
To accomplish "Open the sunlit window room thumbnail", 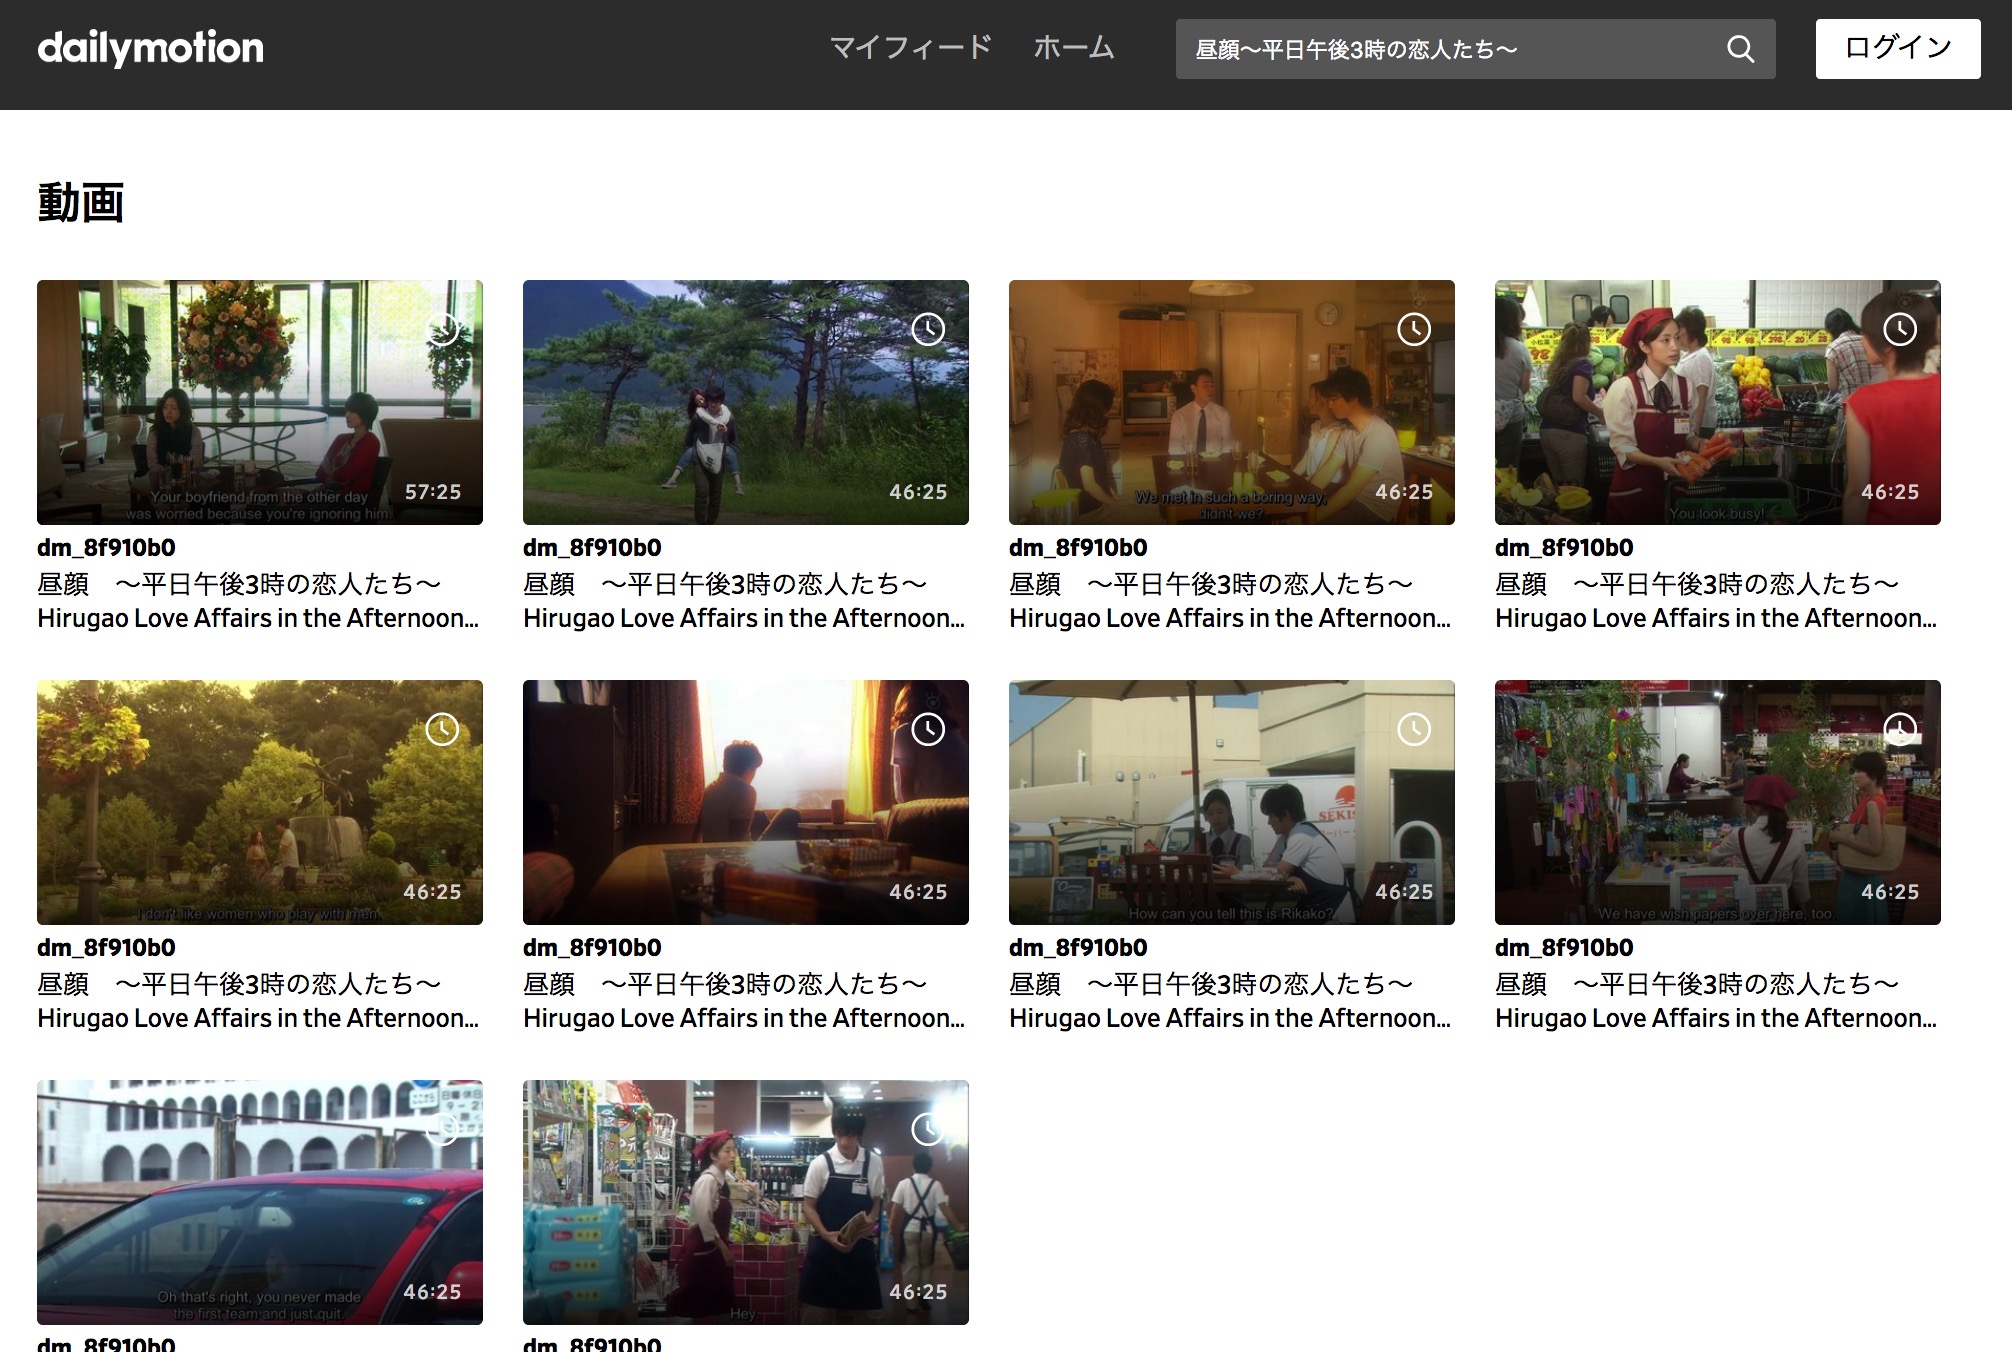I will point(746,802).
